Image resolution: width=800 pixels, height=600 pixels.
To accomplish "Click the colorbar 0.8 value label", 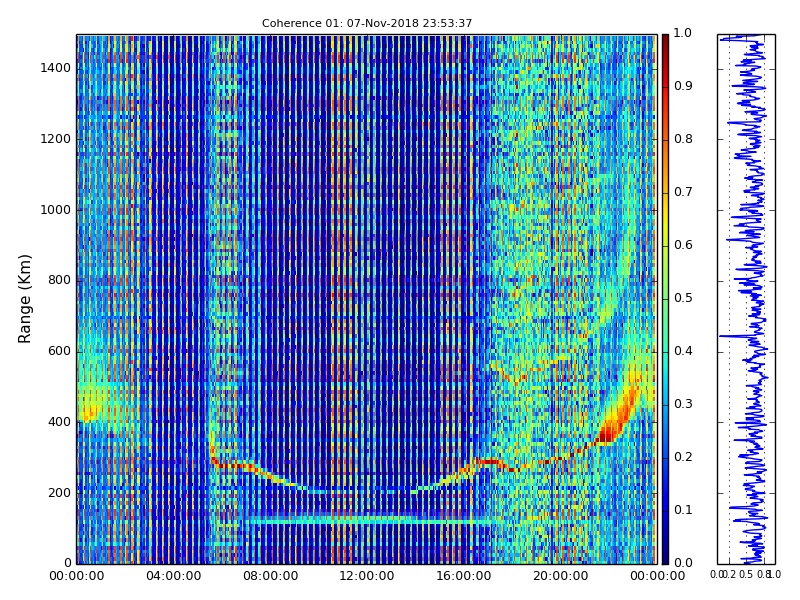I will (683, 139).
